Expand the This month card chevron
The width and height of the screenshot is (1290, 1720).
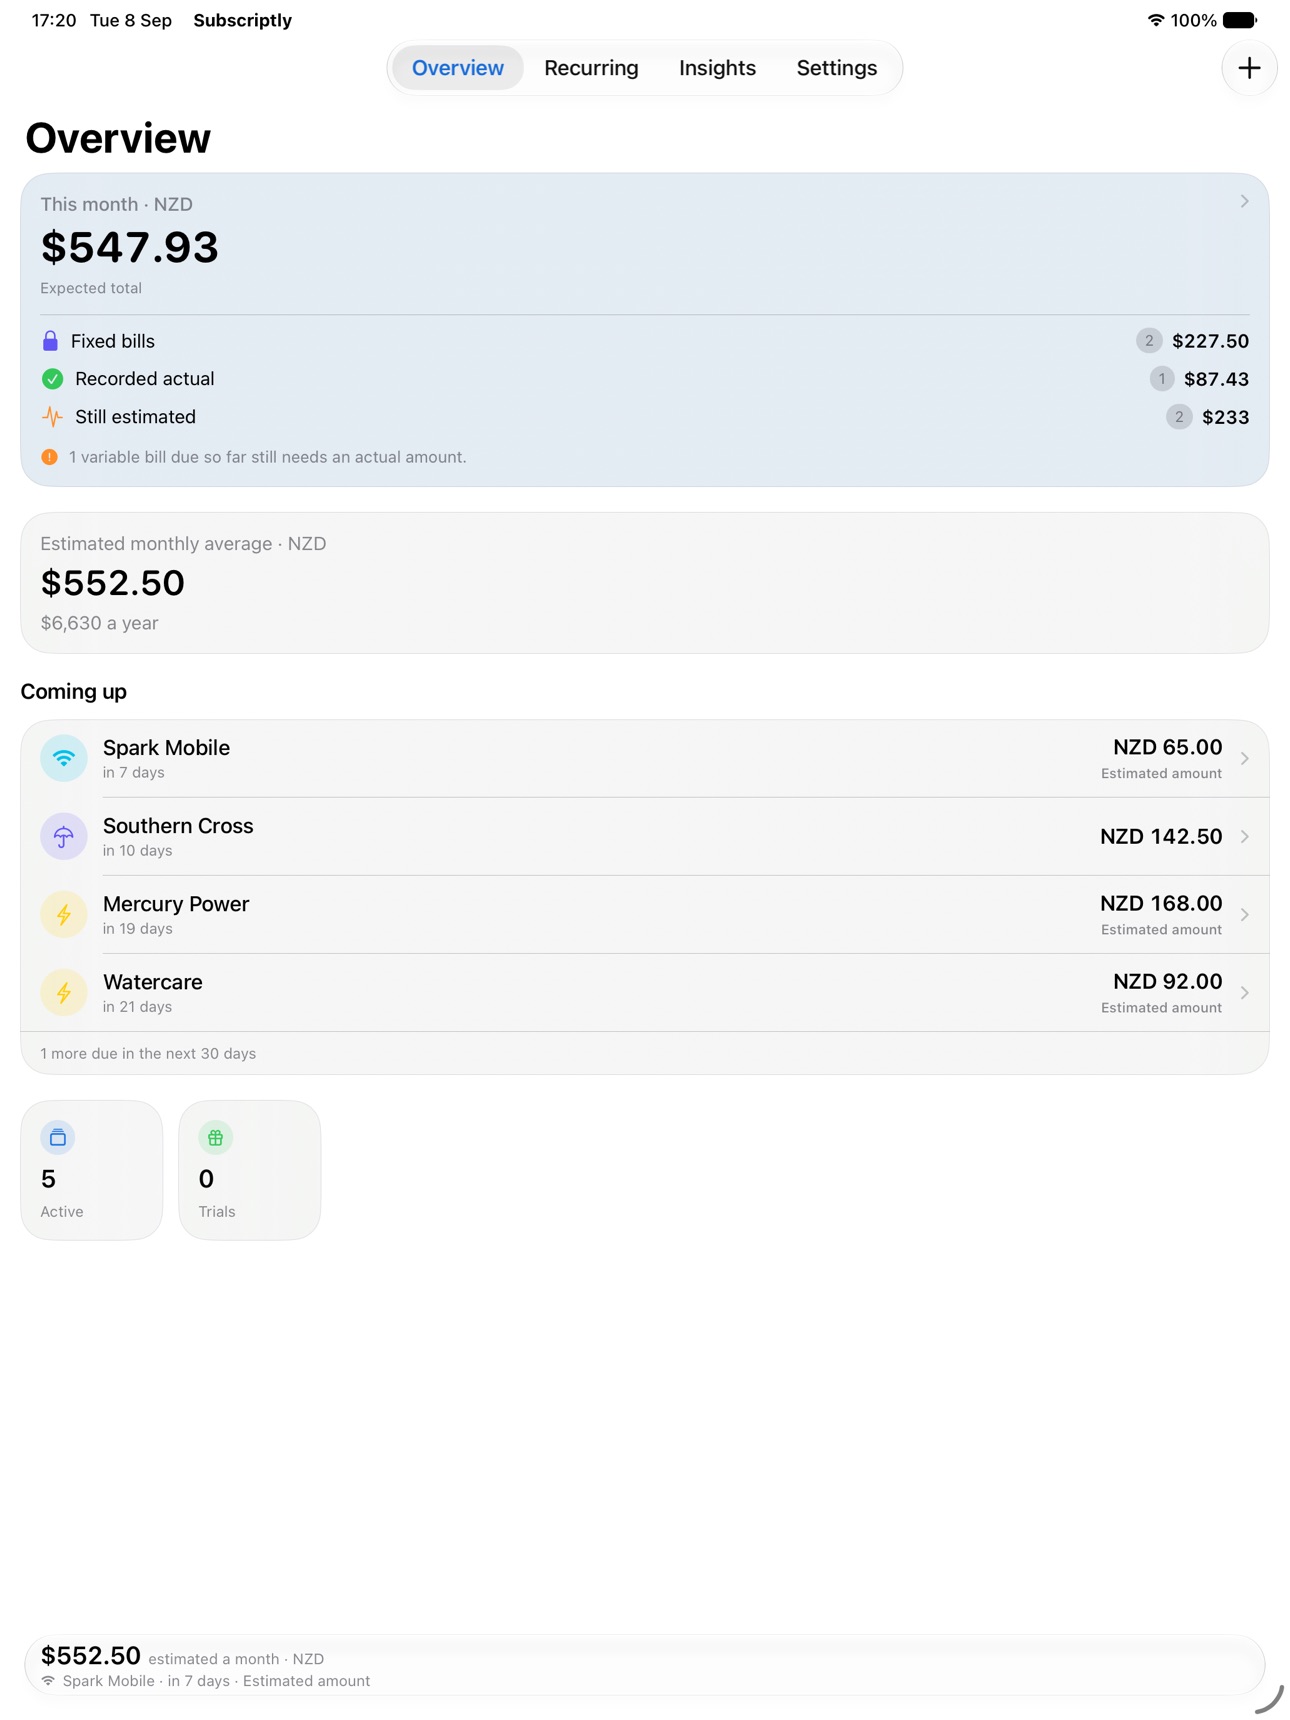(x=1244, y=202)
